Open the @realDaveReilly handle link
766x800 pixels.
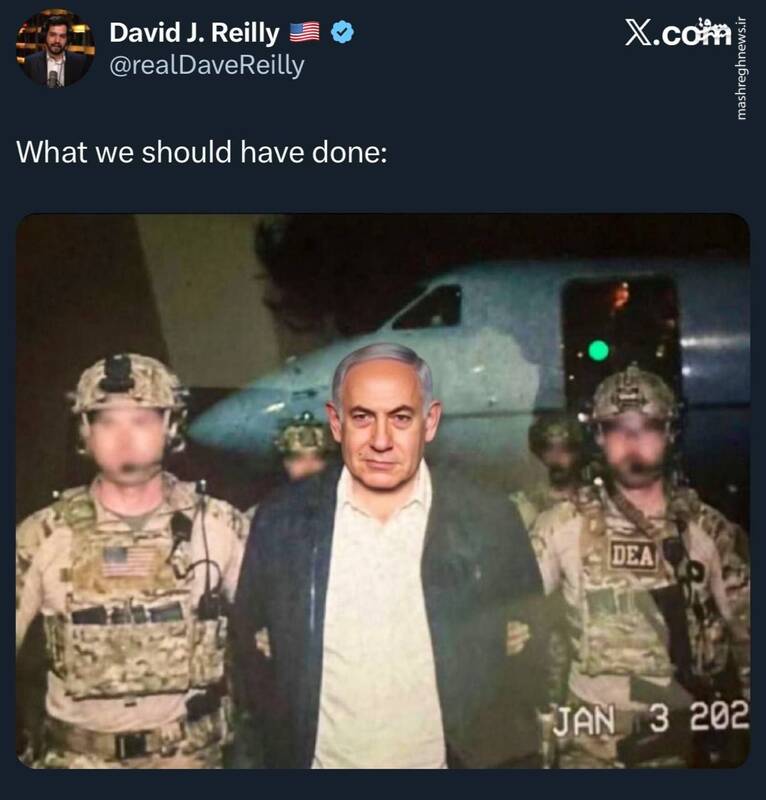[207, 65]
